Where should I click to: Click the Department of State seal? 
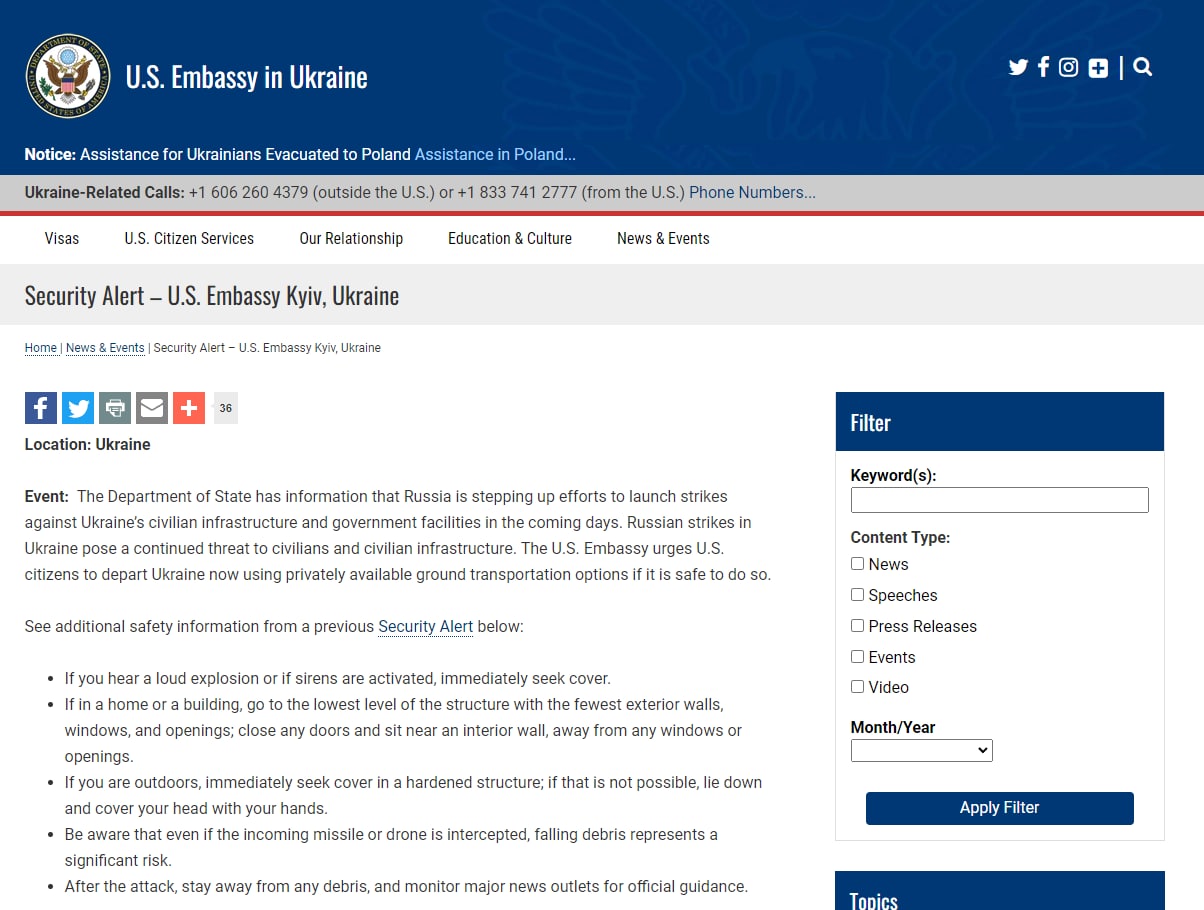tap(68, 76)
